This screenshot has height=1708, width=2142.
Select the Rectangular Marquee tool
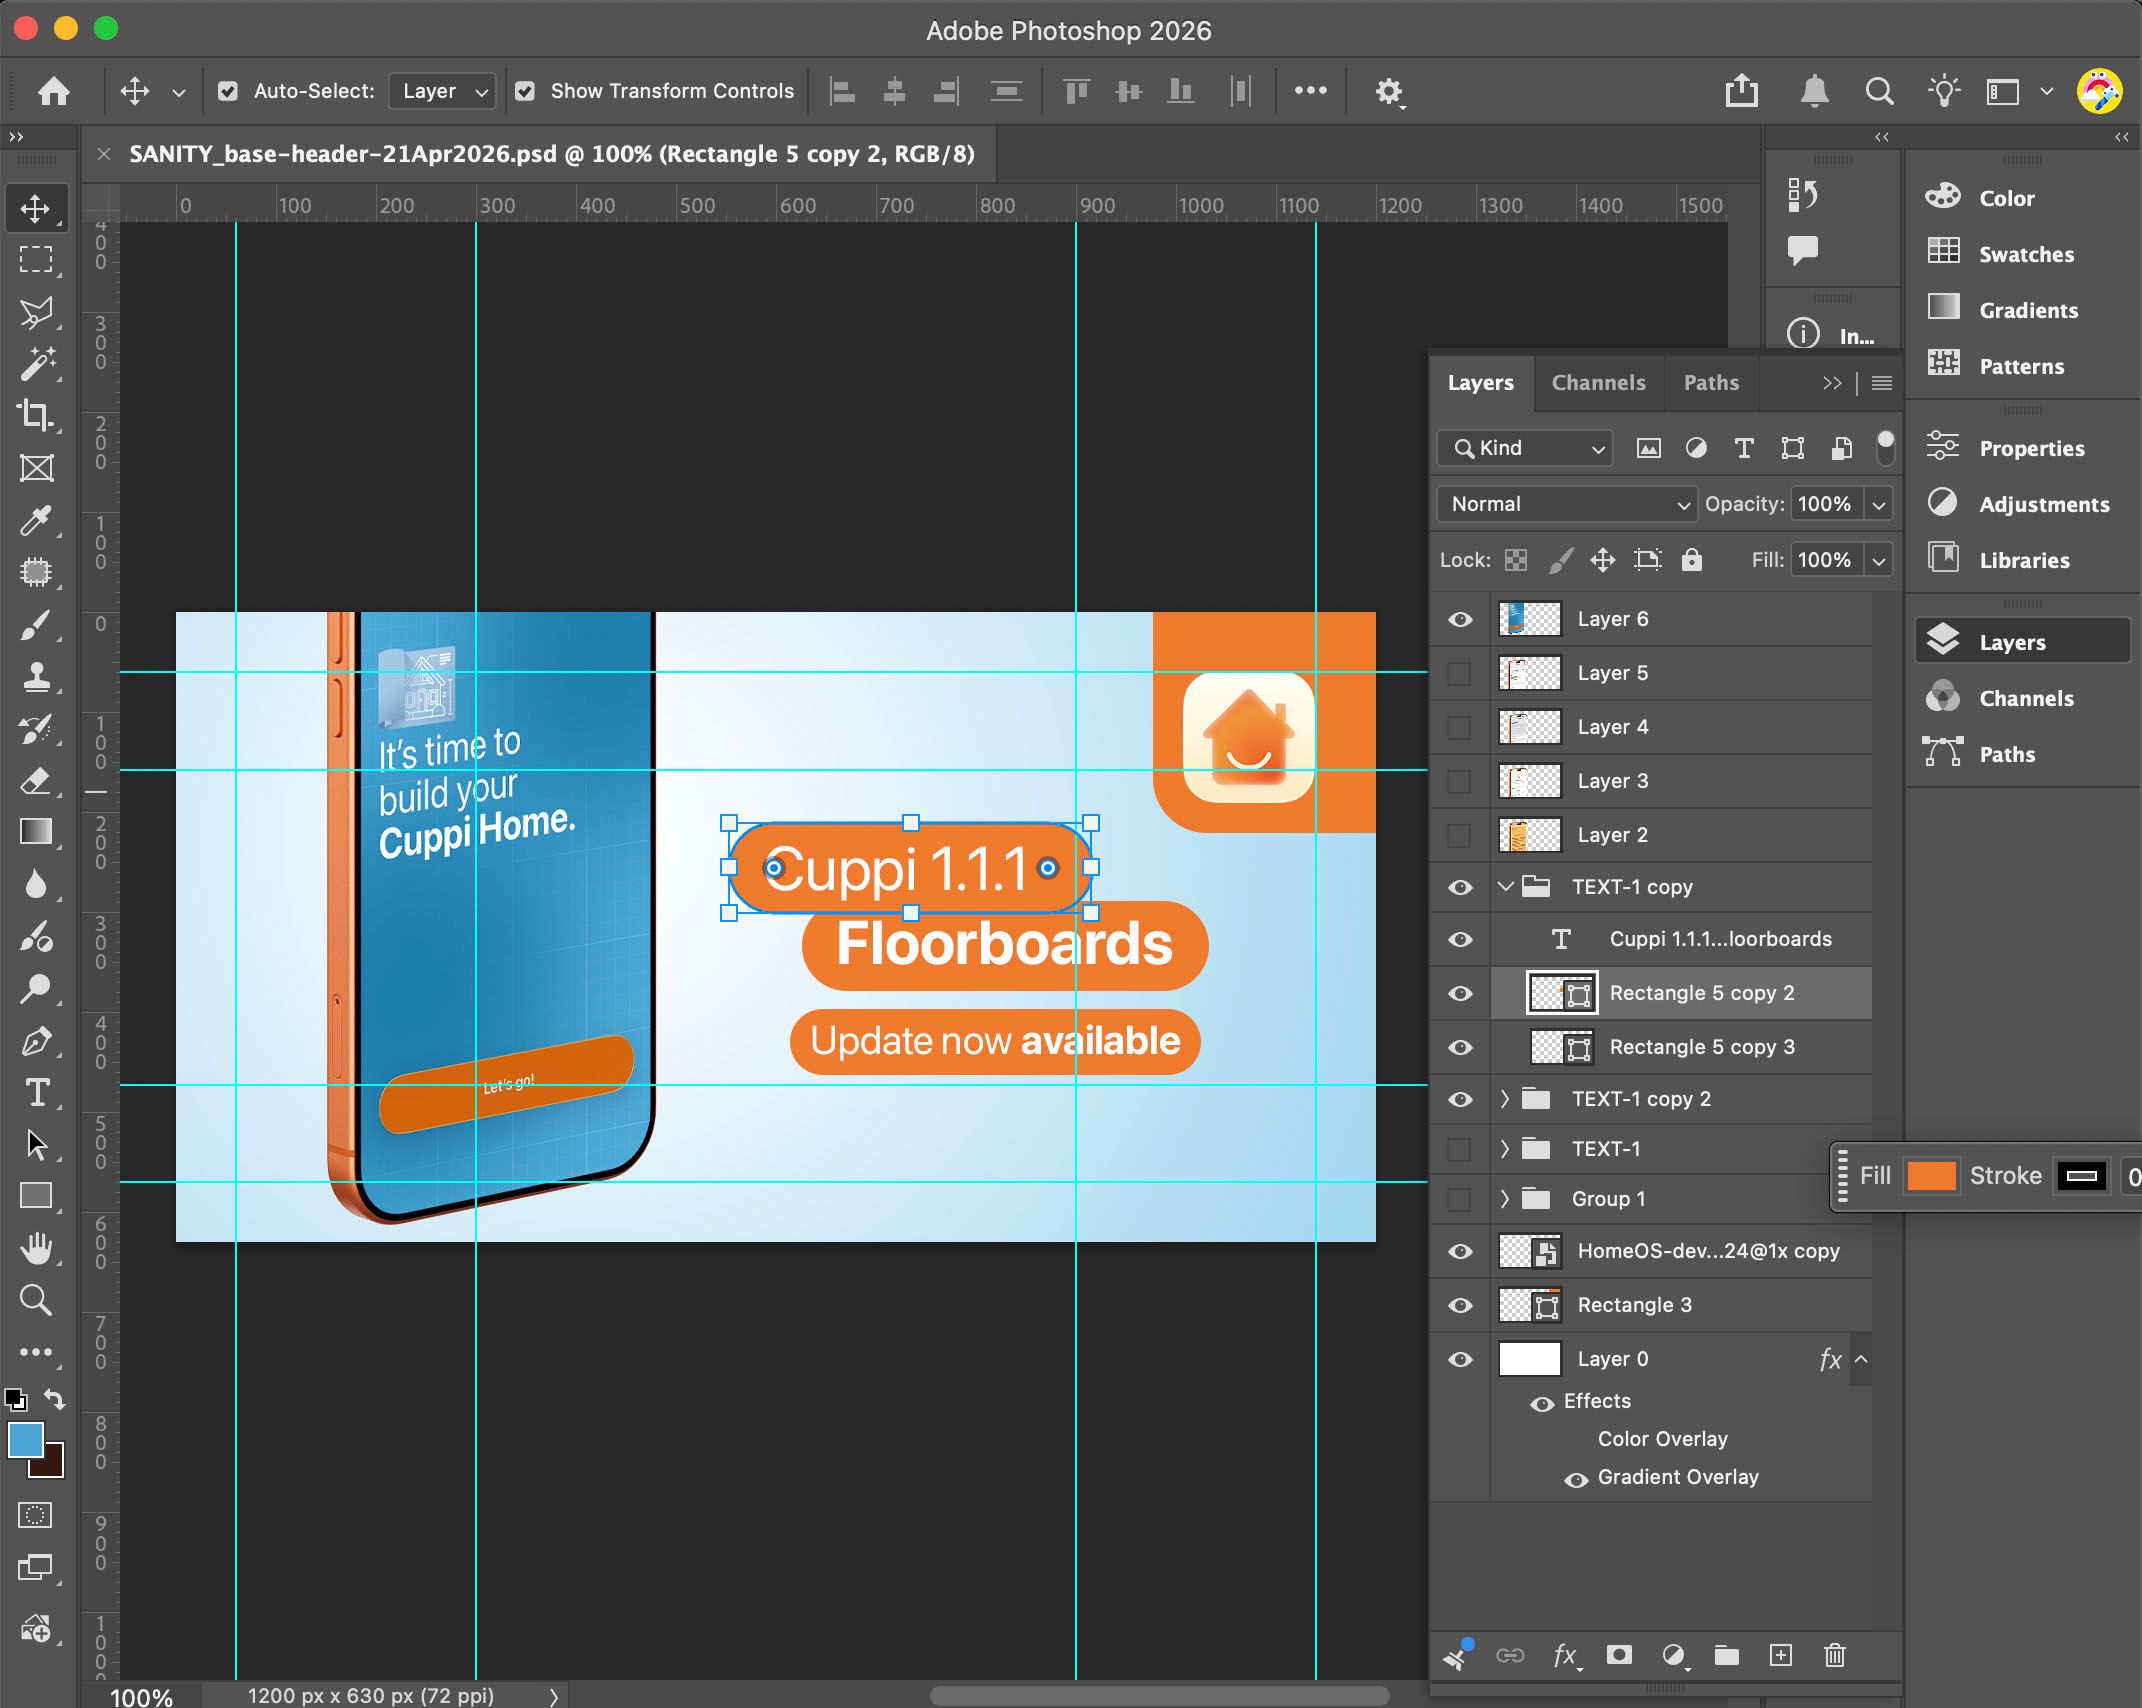(36, 260)
